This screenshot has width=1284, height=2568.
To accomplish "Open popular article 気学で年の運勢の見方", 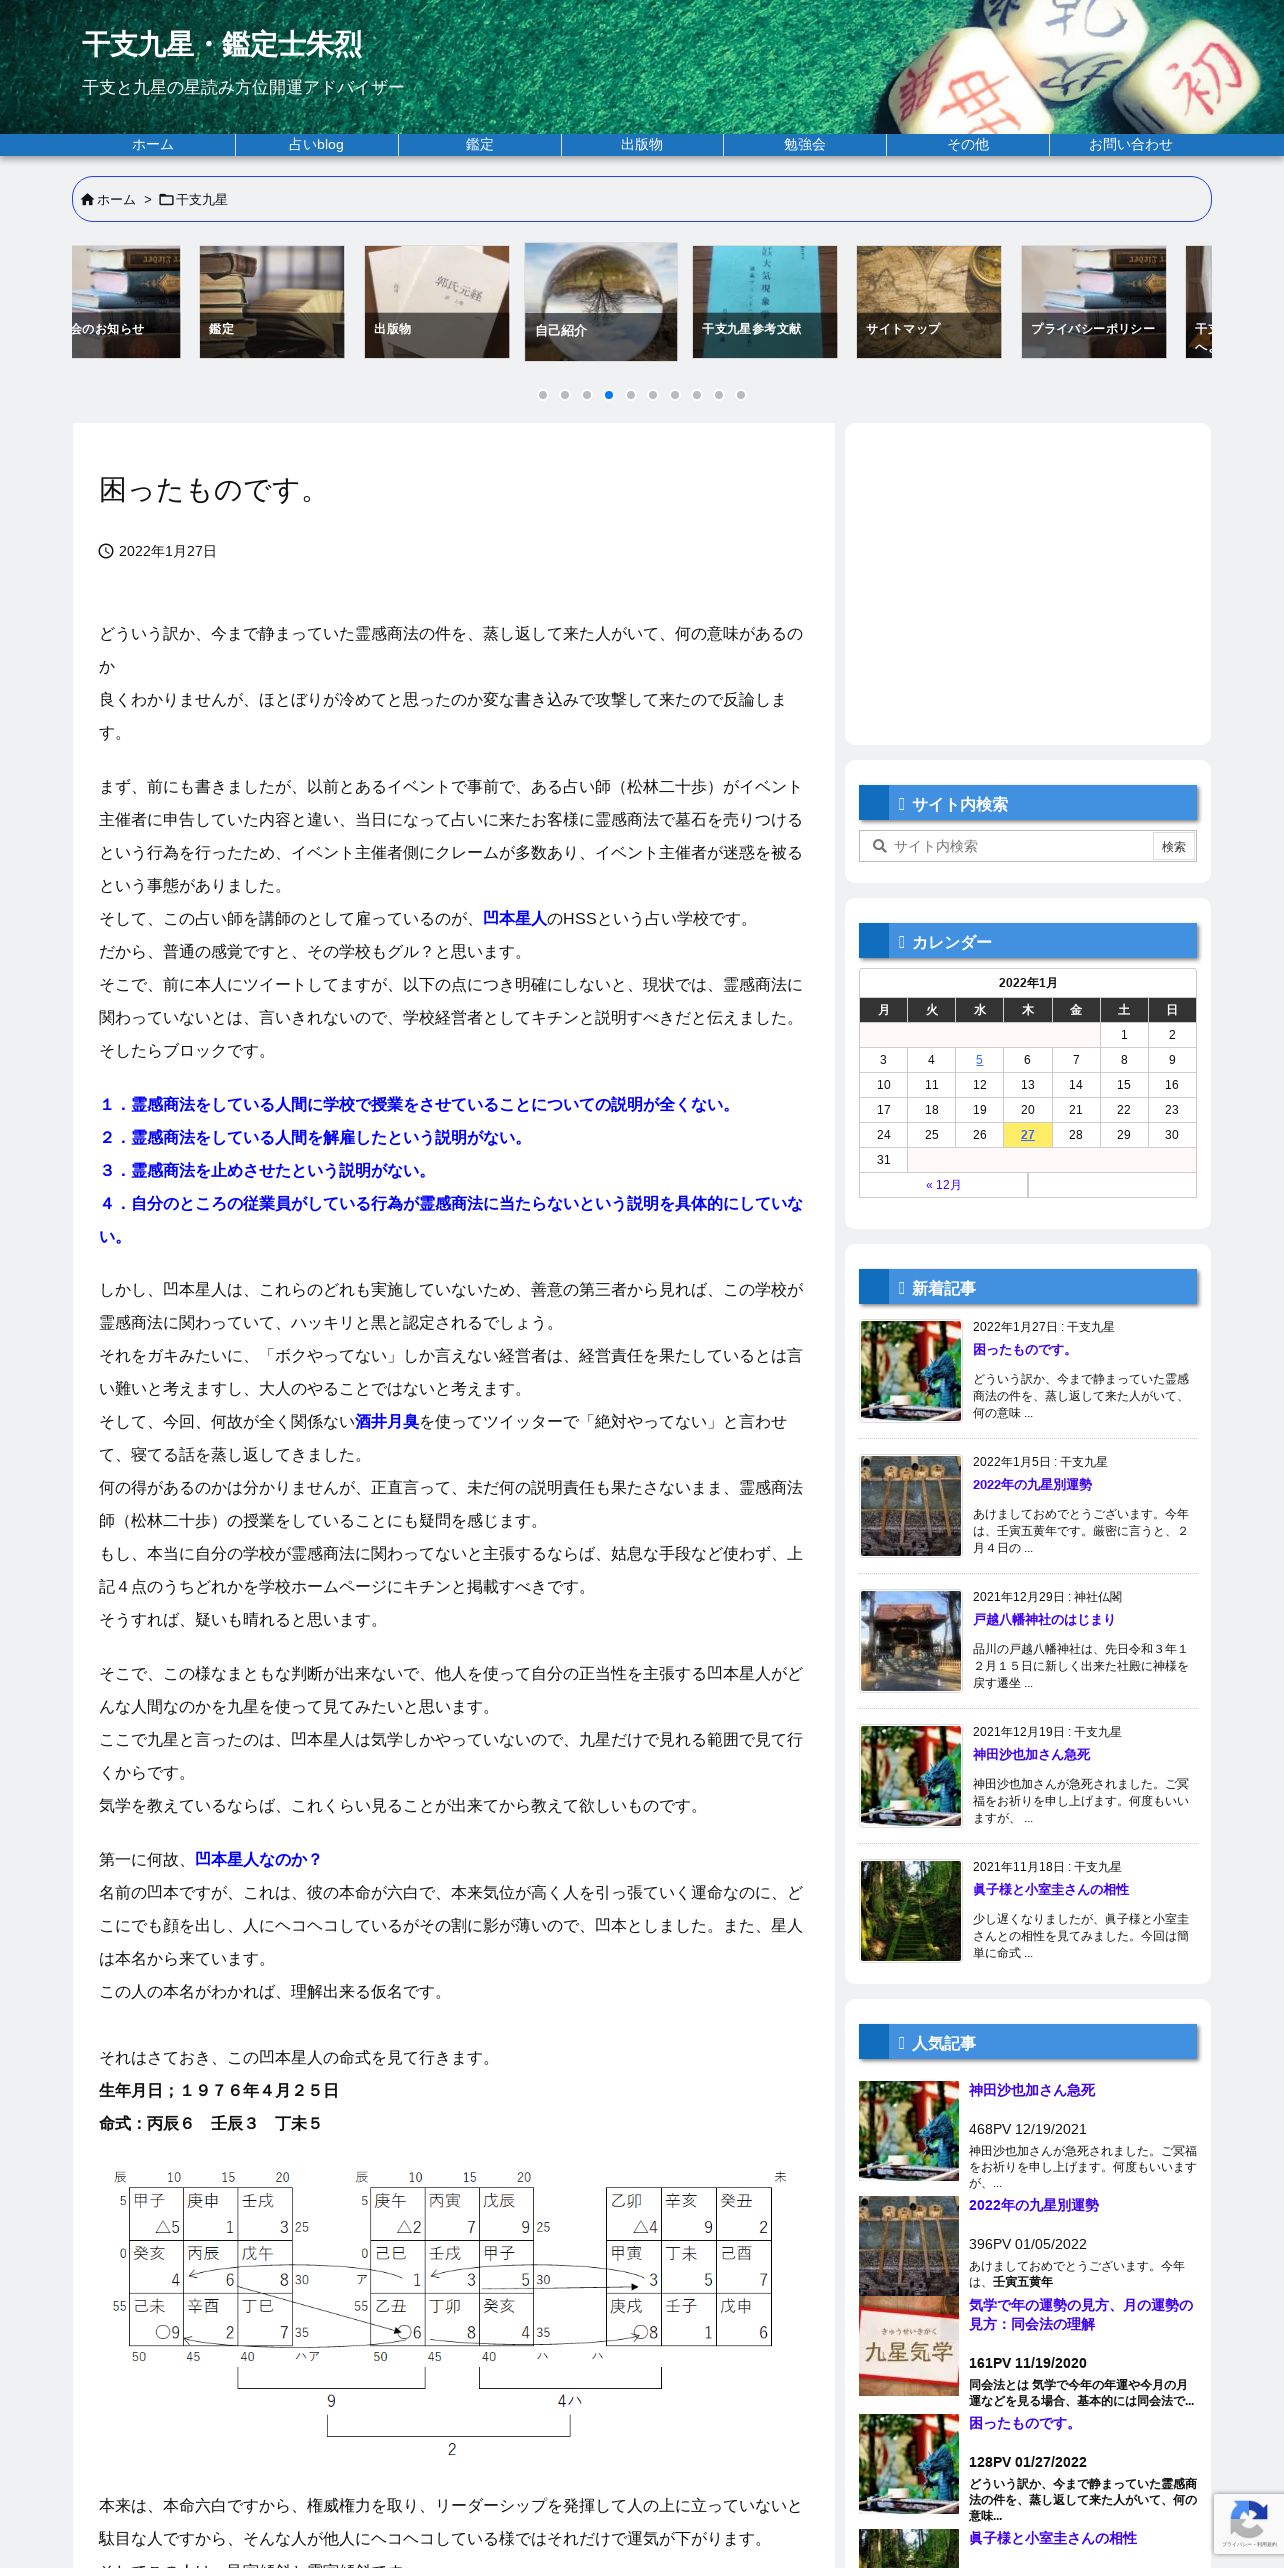I will 1081,2315.
